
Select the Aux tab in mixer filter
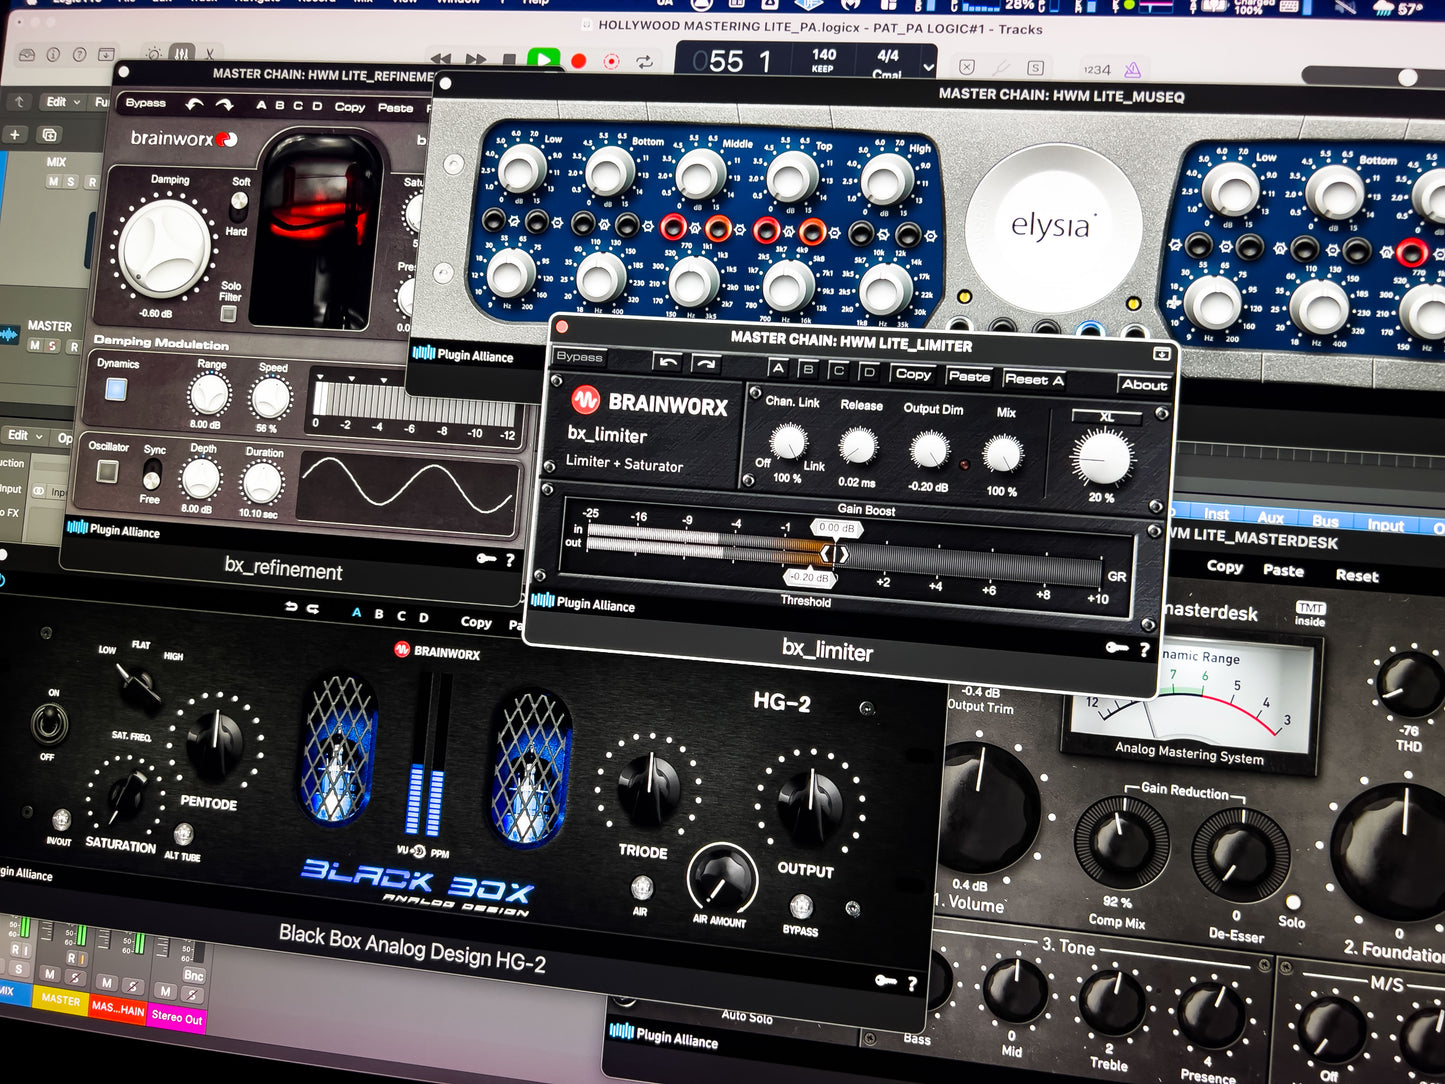point(1271,518)
